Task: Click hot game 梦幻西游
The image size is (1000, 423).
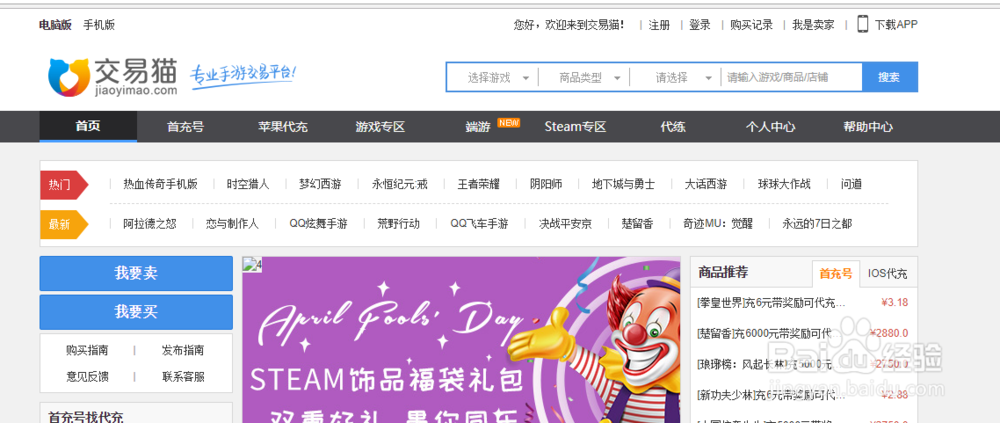Action: pyautogui.click(x=320, y=184)
